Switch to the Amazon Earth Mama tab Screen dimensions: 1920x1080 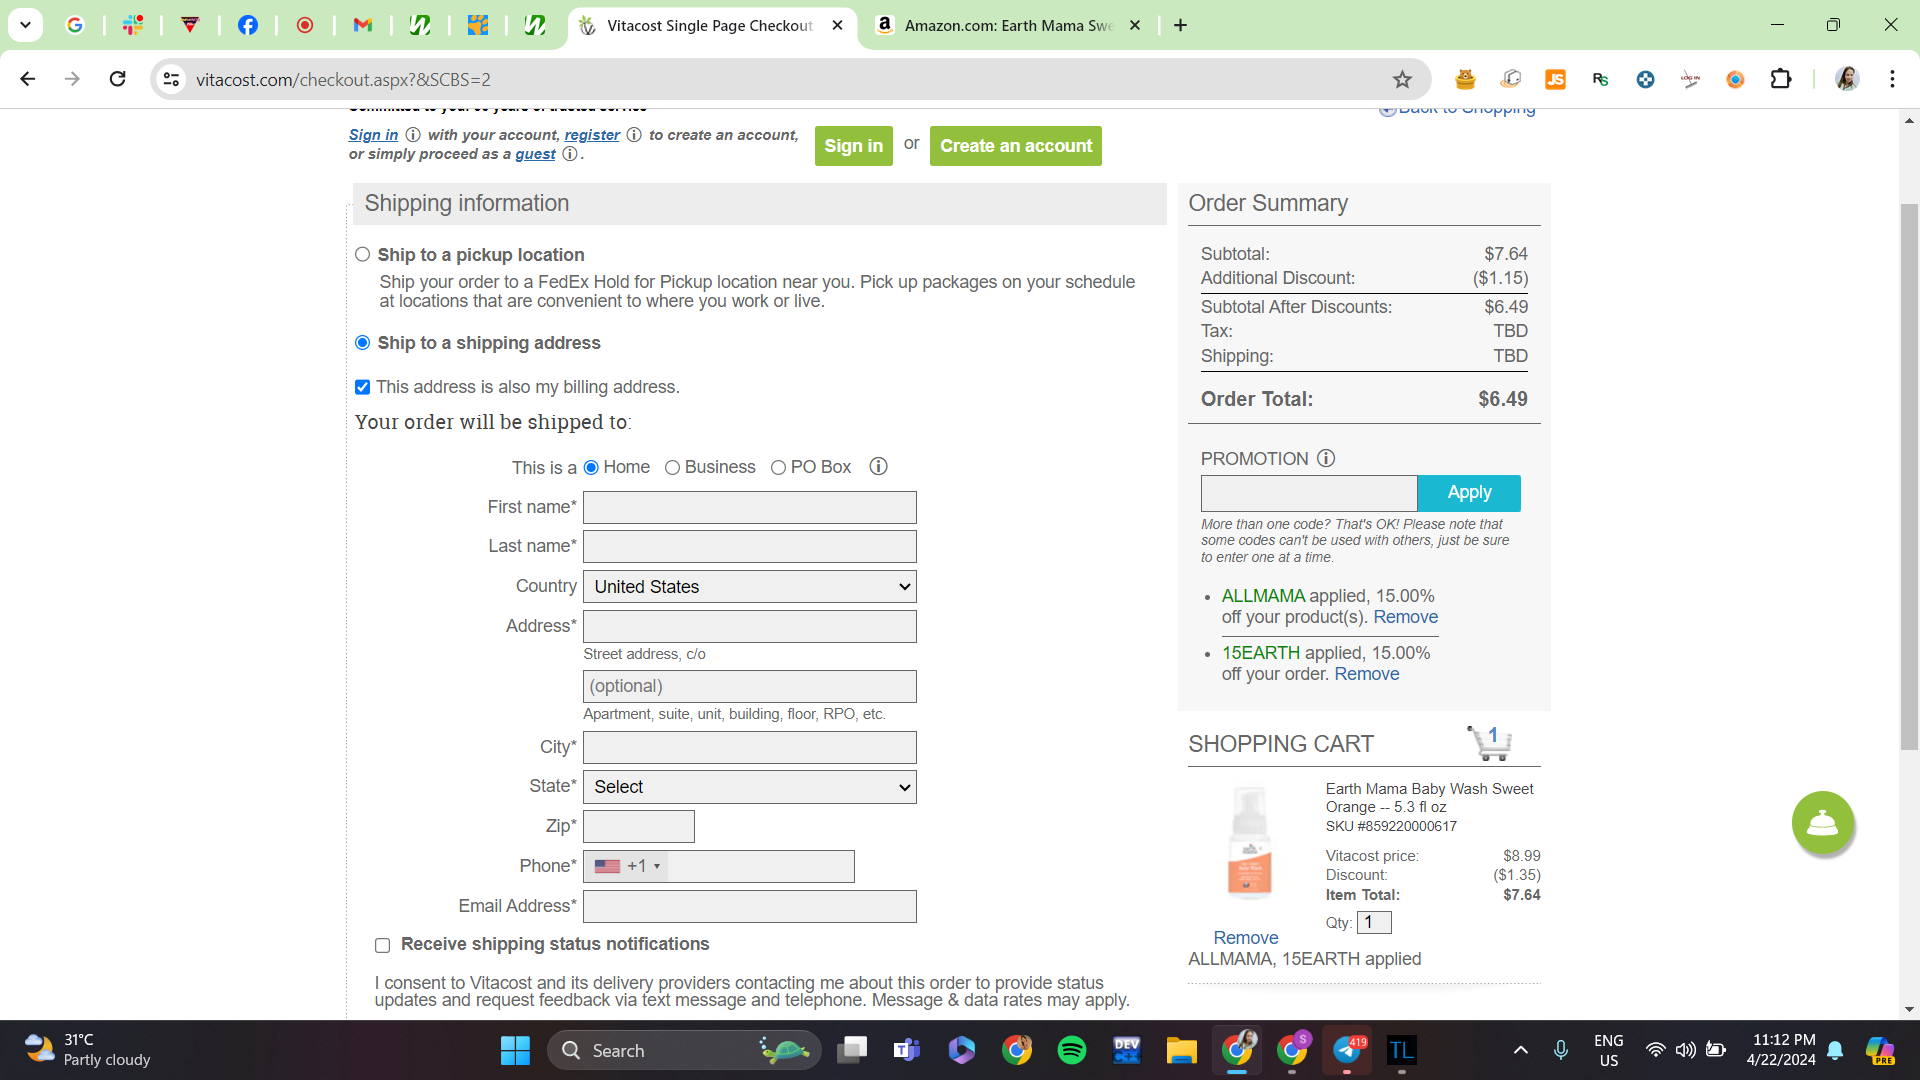[x=1008, y=25]
